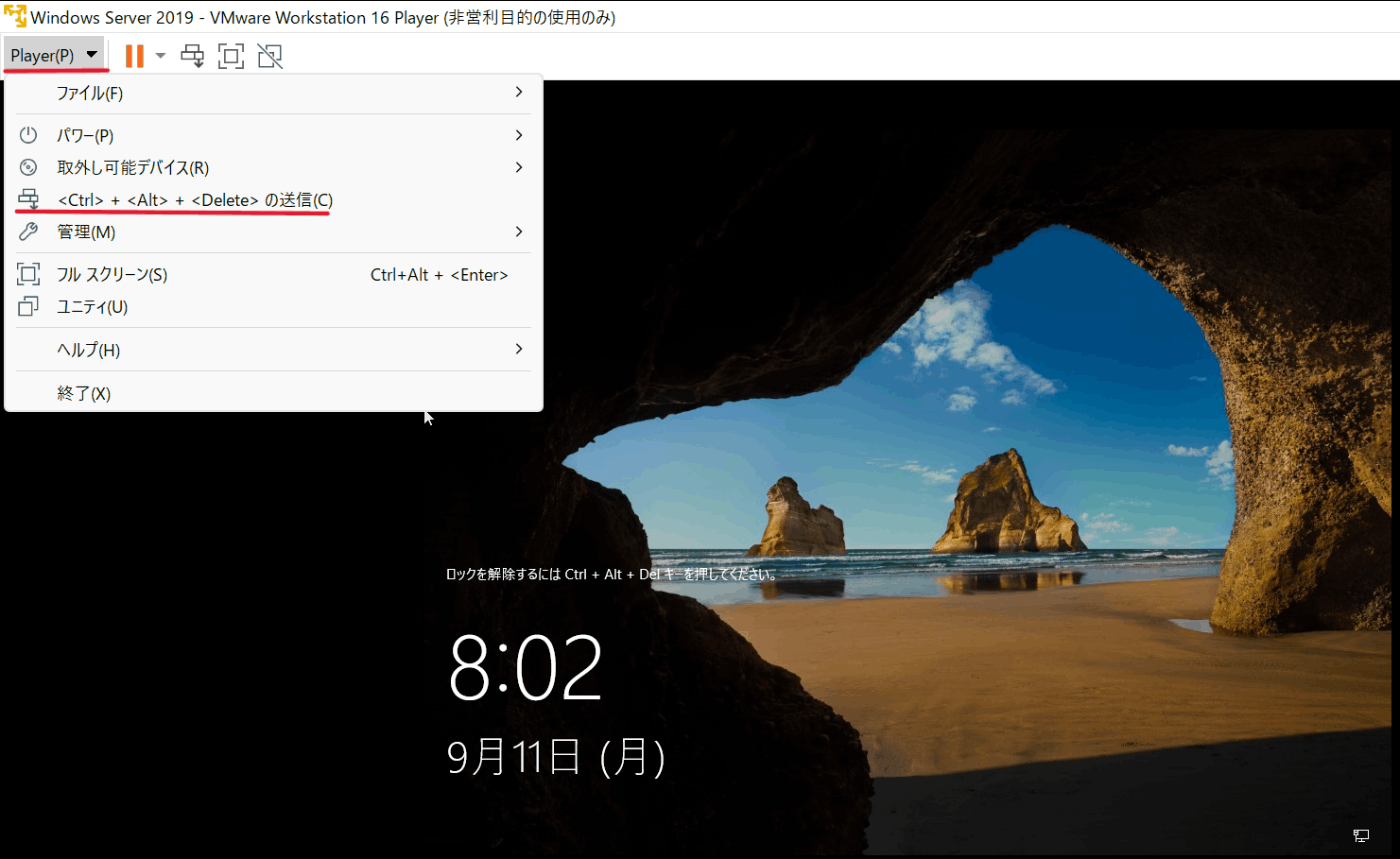1400x859 pixels.
Task: Expand the chevron arrow on パワー(P) row
Action: tap(519, 134)
